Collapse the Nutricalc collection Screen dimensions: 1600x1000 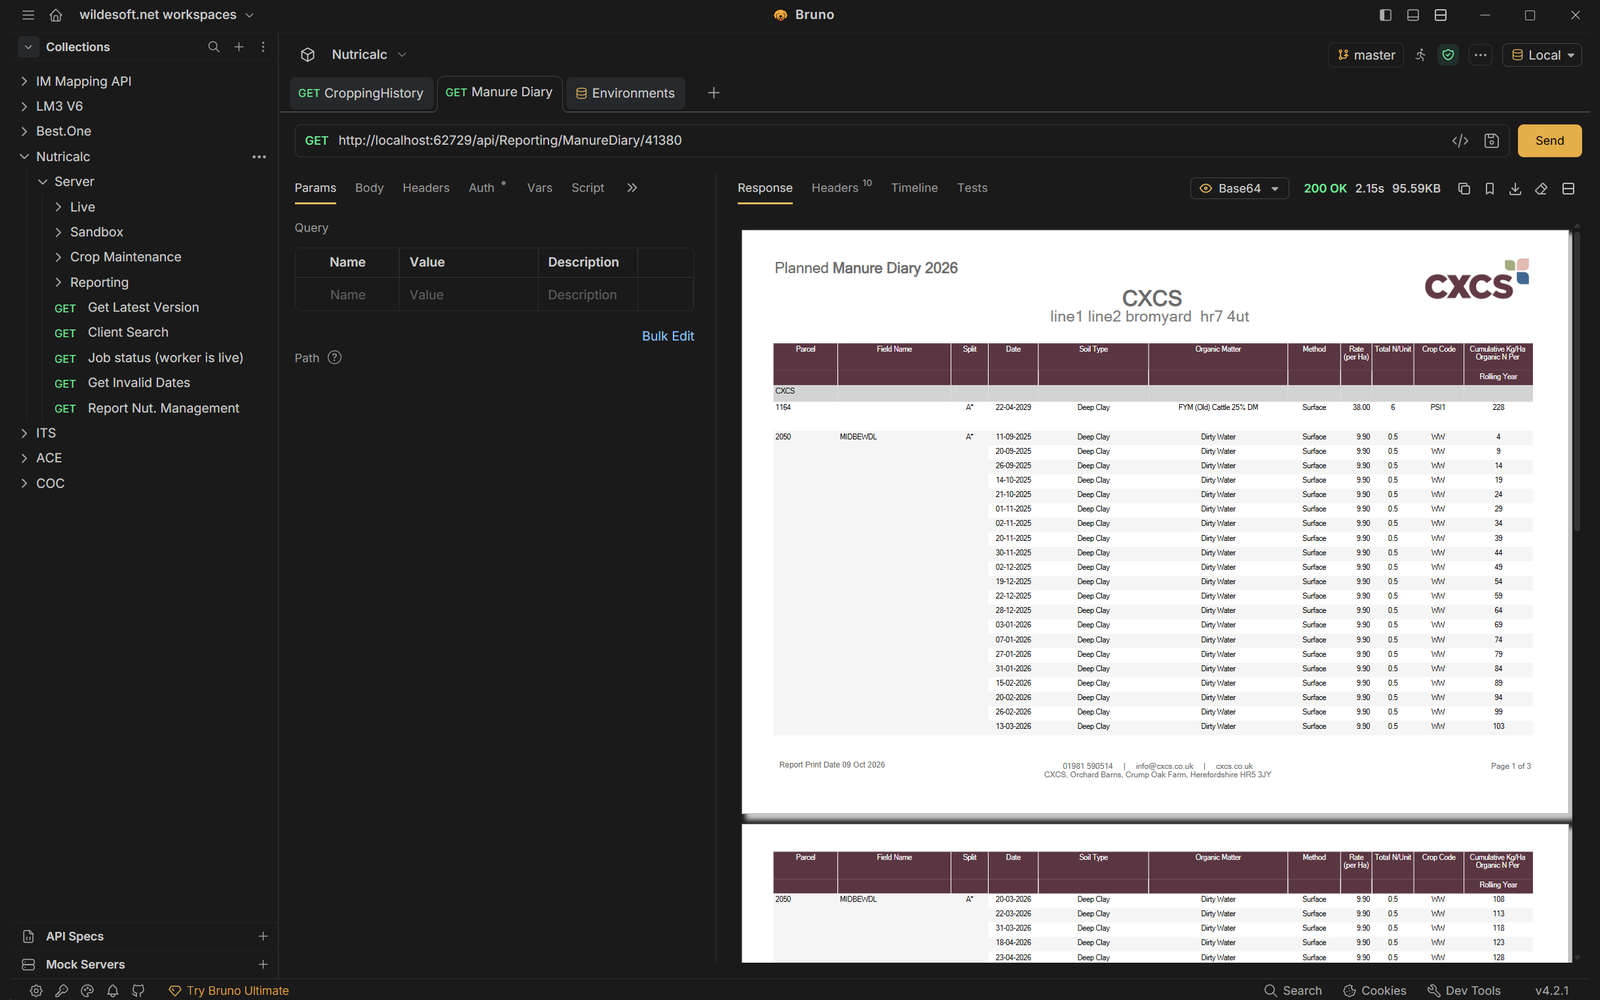pos(24,157)
